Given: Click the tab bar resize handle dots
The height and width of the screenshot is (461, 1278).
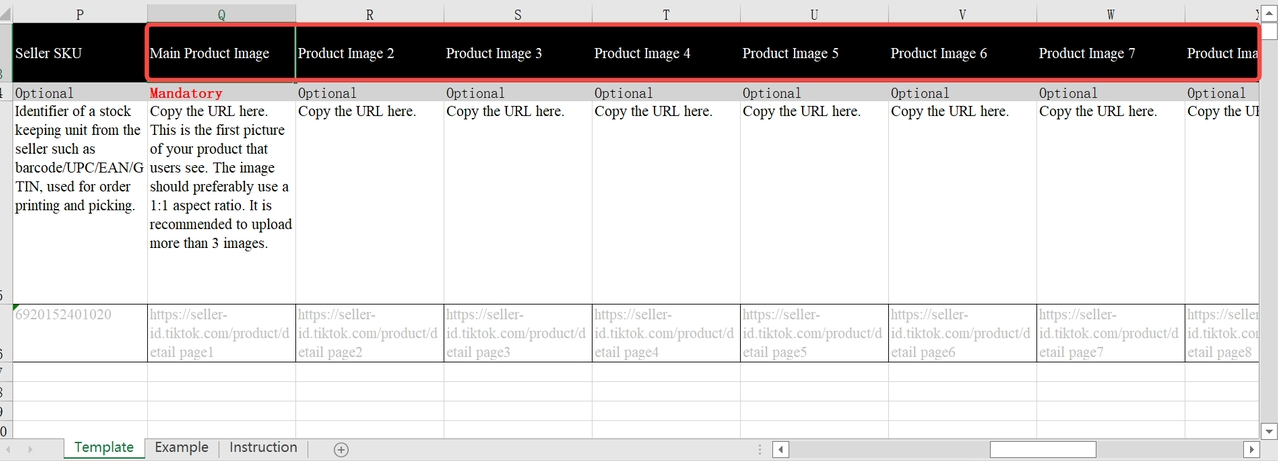Looking at the screenshot, I should tap(762, 449).
